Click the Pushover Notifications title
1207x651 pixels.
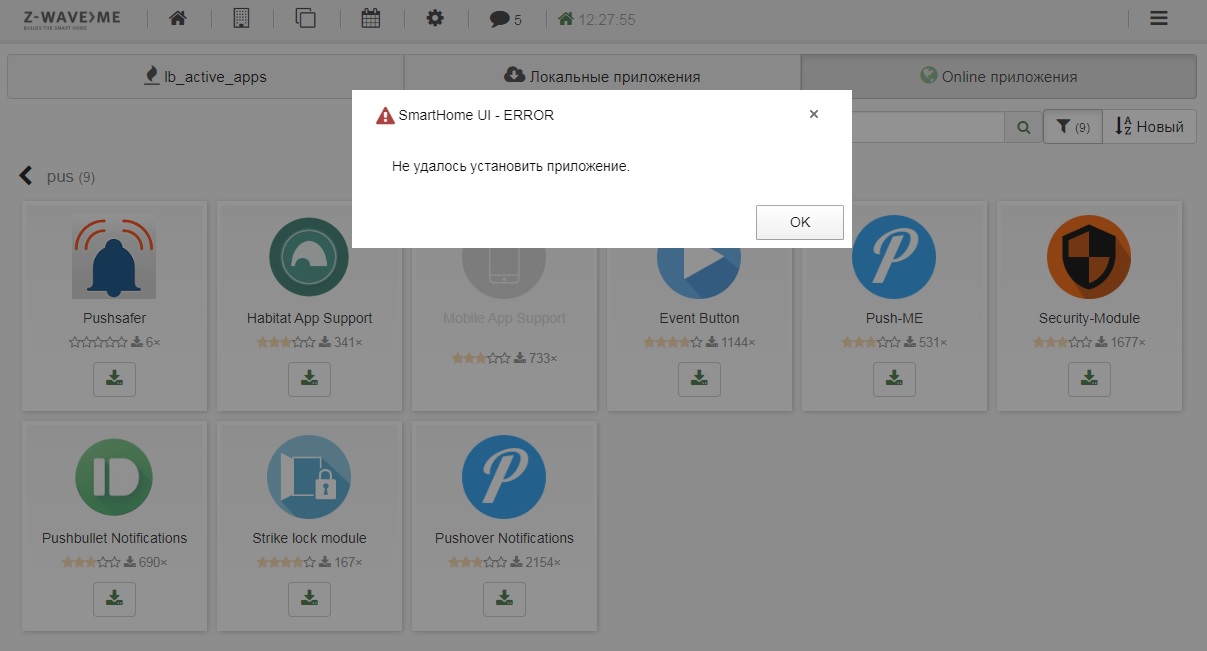tap(504, 538)
